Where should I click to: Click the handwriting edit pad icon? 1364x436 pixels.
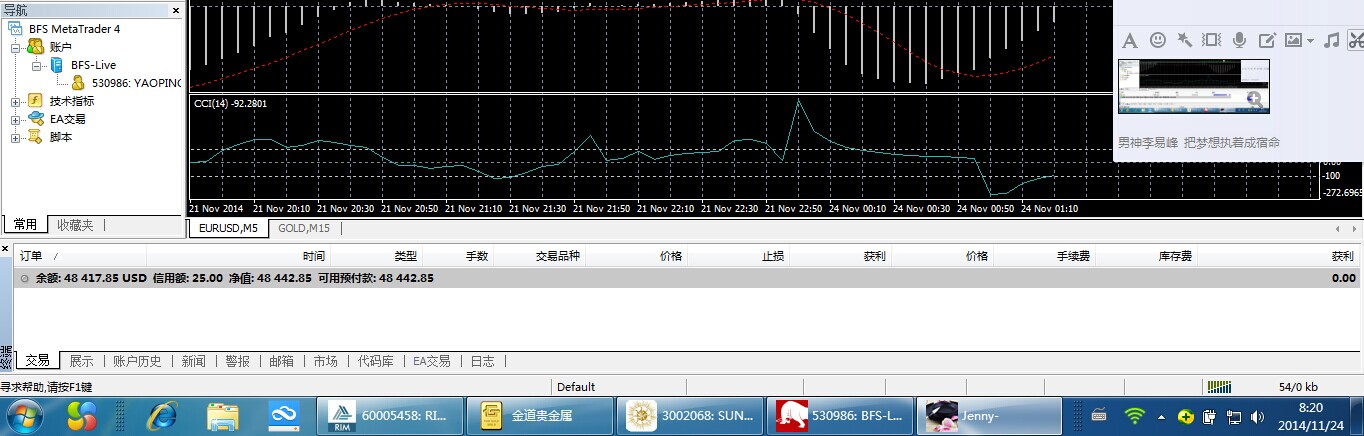pyautogui.click(x=1266, y=40)
